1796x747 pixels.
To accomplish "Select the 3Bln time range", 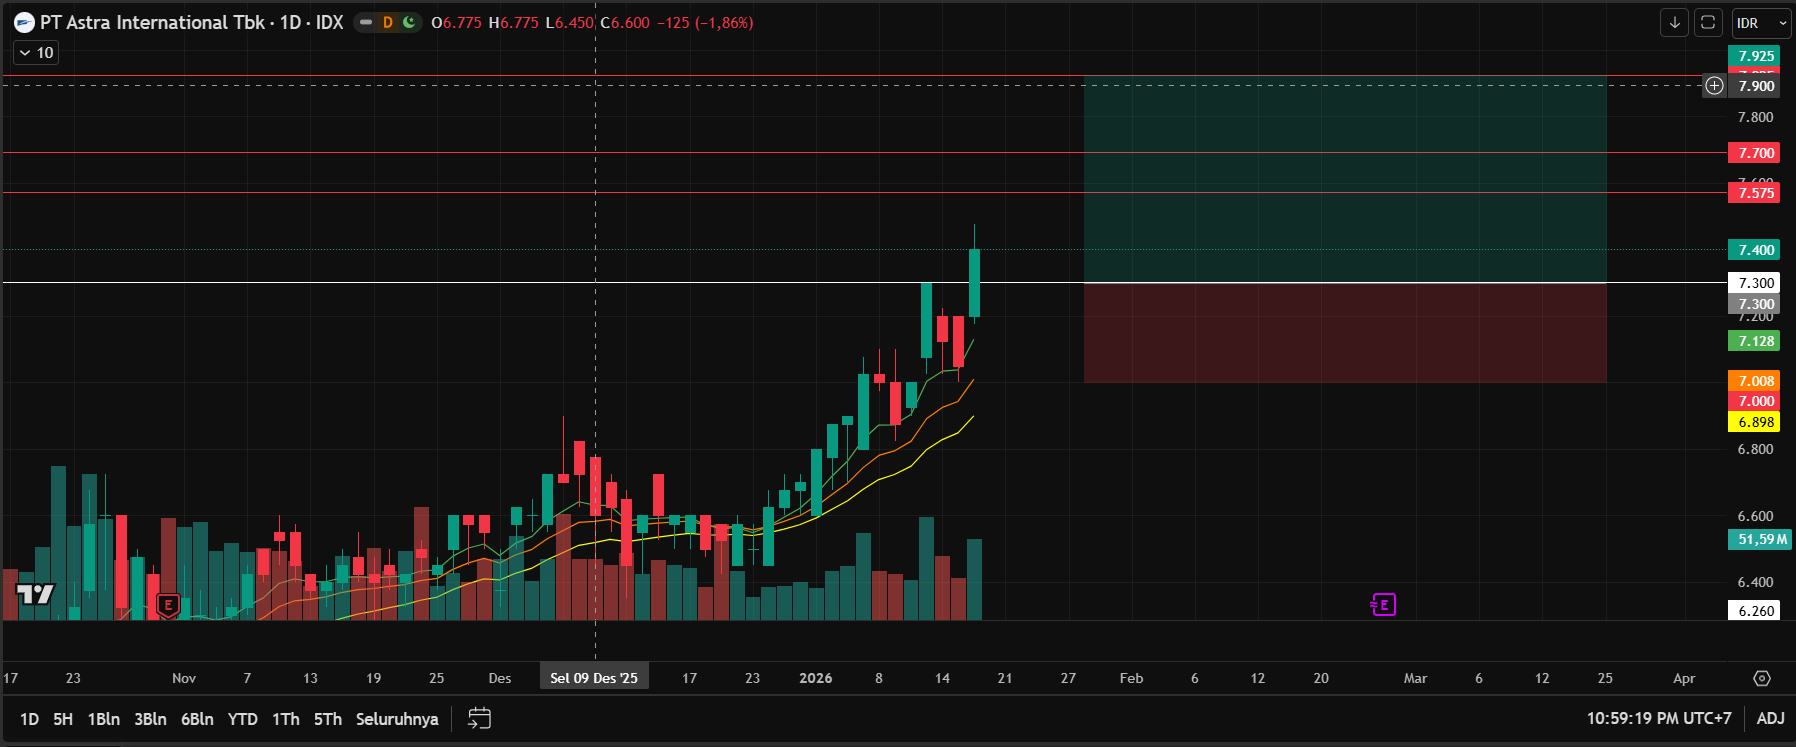I will tap(150, 719).
